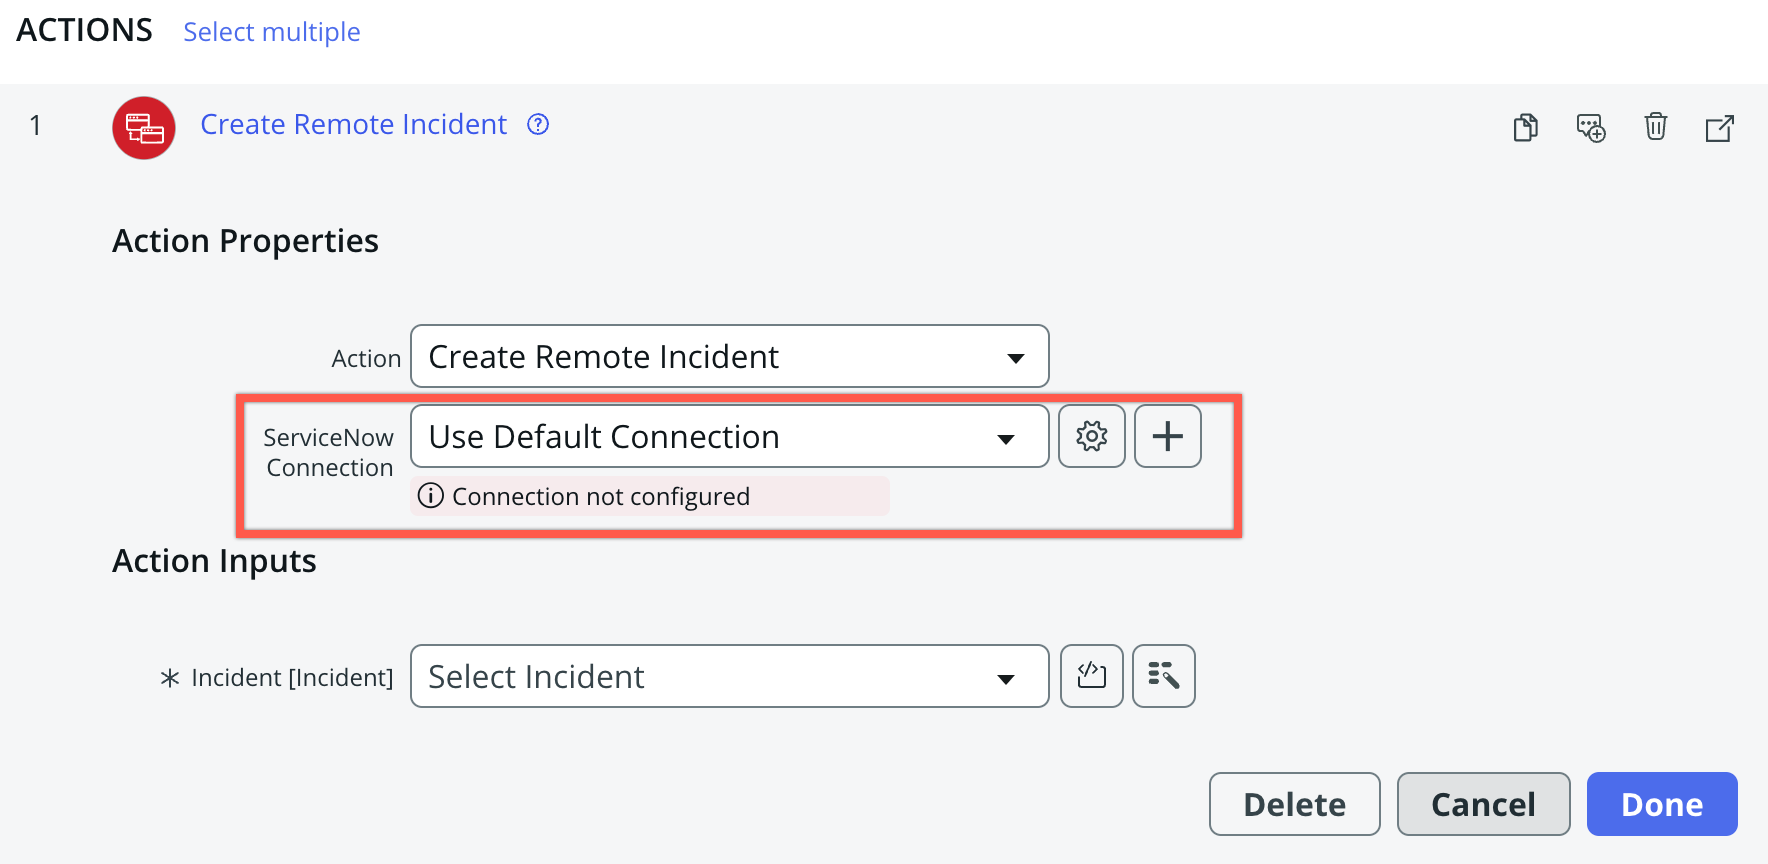
Task: Toggle scripting for Incident input
Action: [x=1092, y=676]
